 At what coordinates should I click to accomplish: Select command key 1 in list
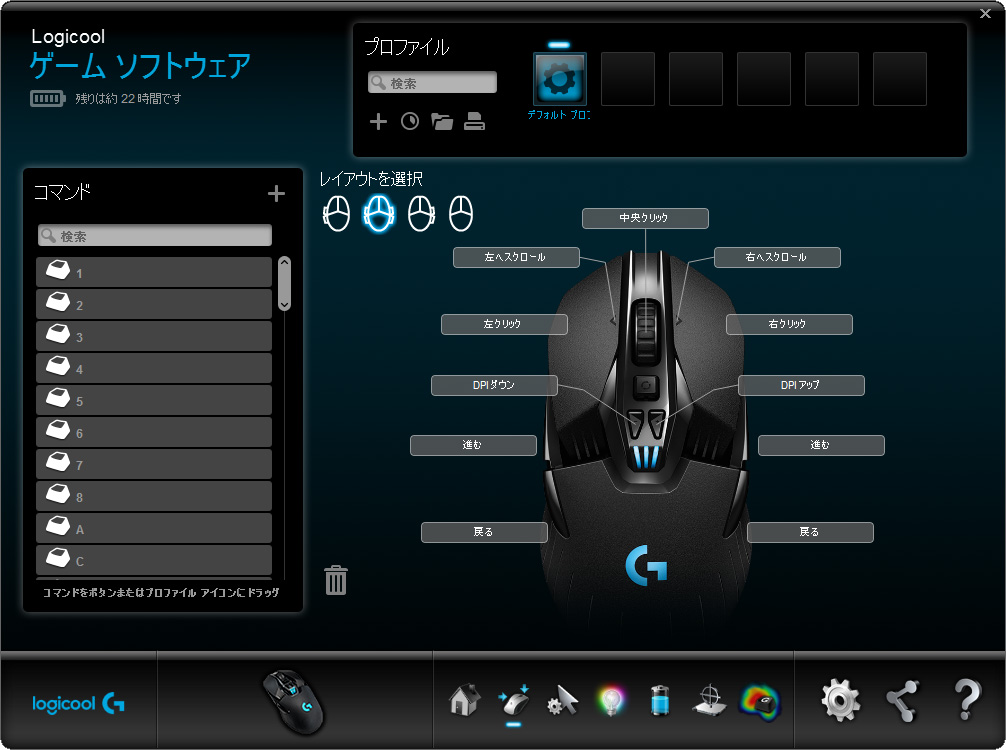(x=154, y=272)
